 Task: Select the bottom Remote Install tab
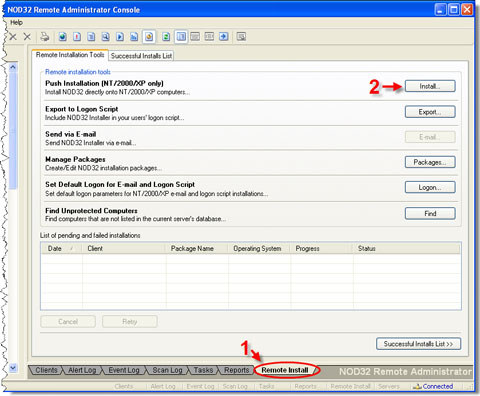pos(285,370)
